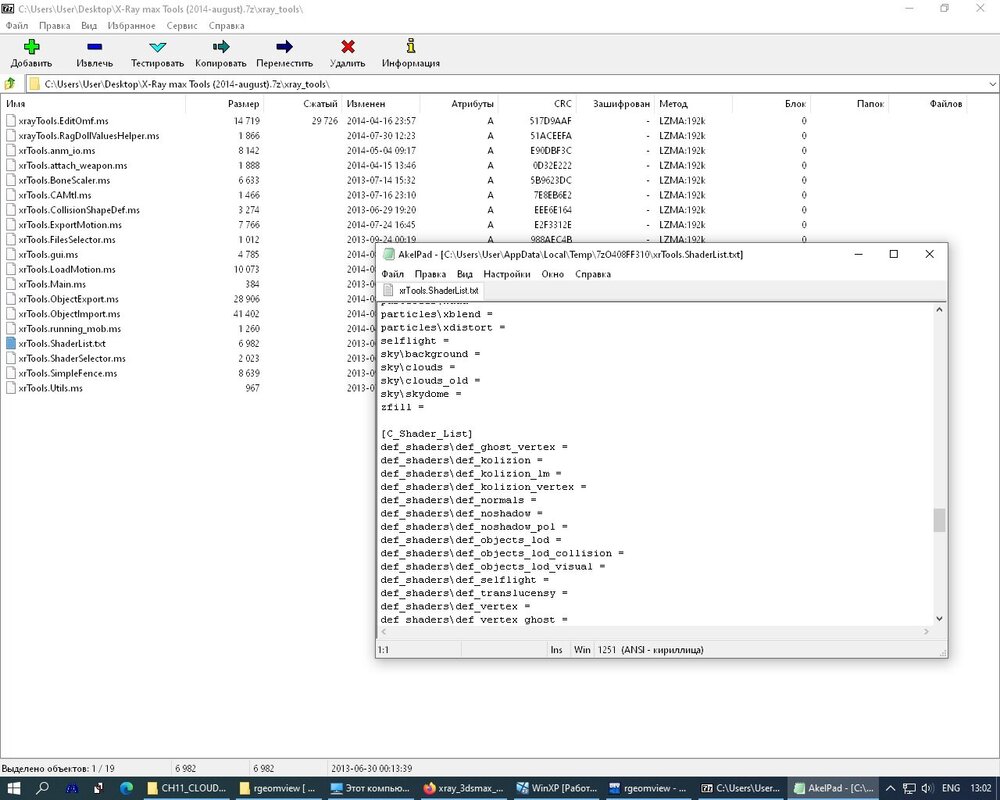Click the red X Delete icon
This screenshot has width=1000, height=800.
[347, 47]
